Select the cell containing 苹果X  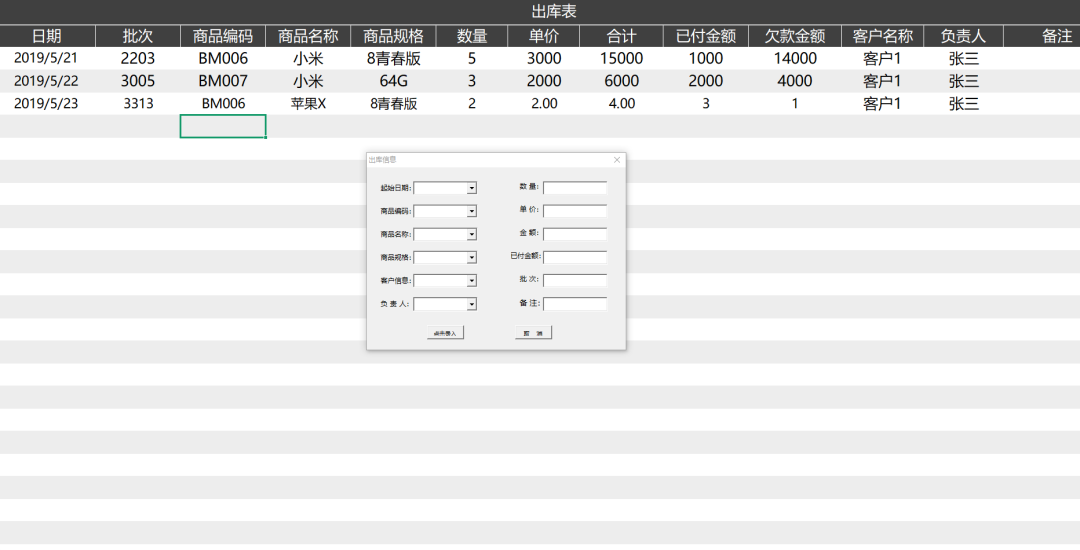[x=308, y=103]
